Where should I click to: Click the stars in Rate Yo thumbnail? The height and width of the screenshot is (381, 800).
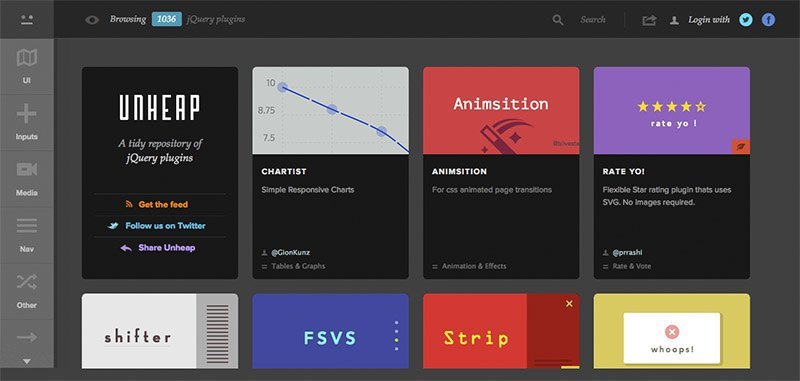point(671,107)
